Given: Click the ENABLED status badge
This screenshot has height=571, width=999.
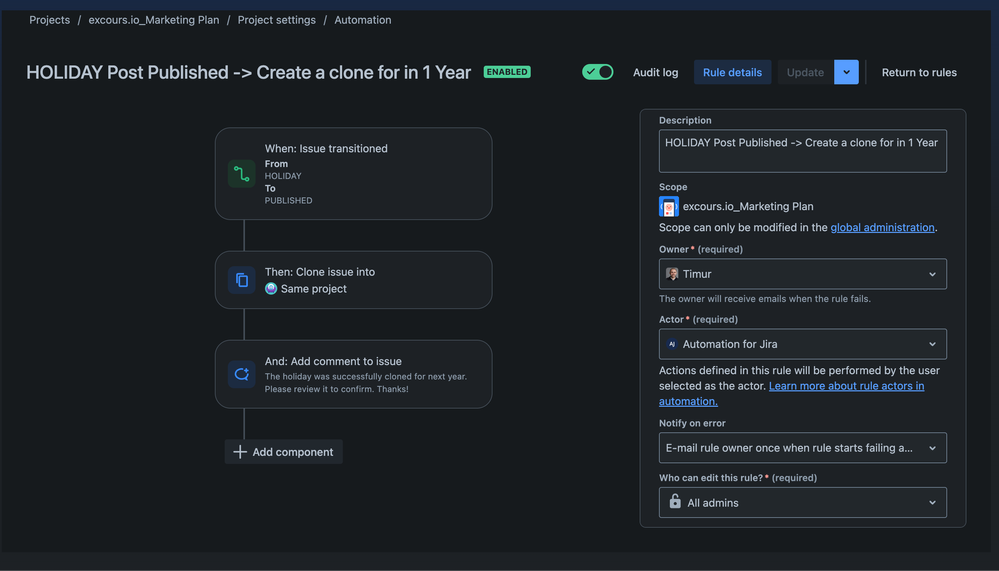Looking at the screenshot, I should point(507,72).
